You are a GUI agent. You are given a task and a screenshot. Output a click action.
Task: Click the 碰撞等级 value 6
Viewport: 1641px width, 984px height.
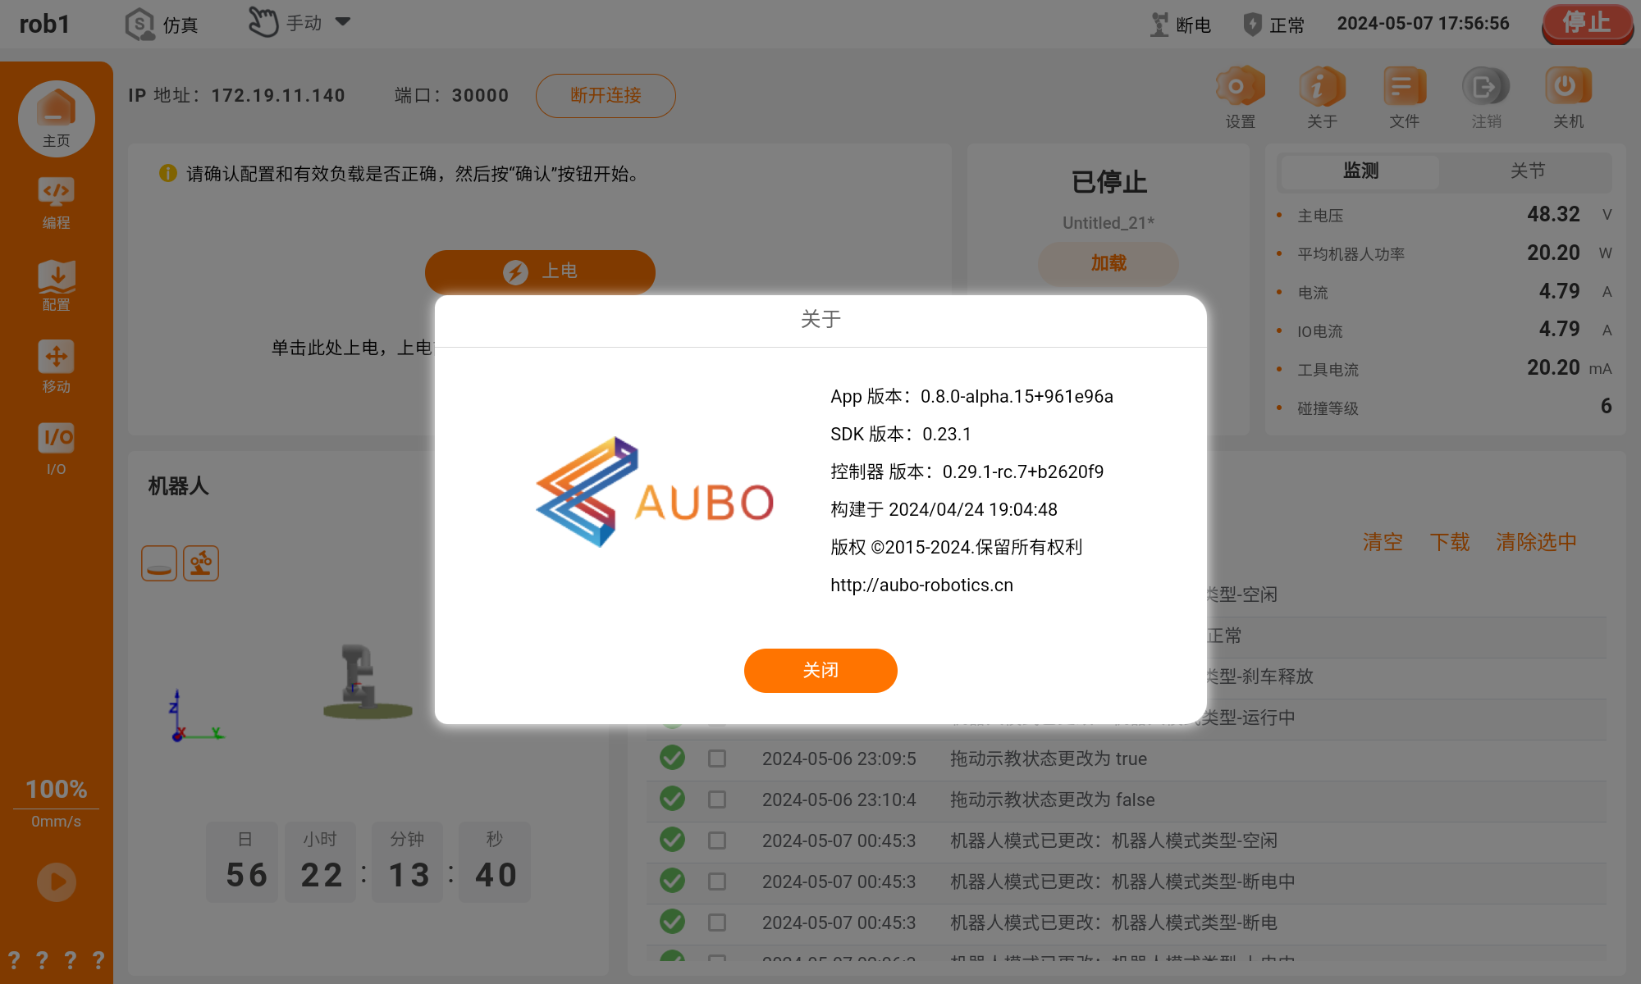click(1606, 406)
